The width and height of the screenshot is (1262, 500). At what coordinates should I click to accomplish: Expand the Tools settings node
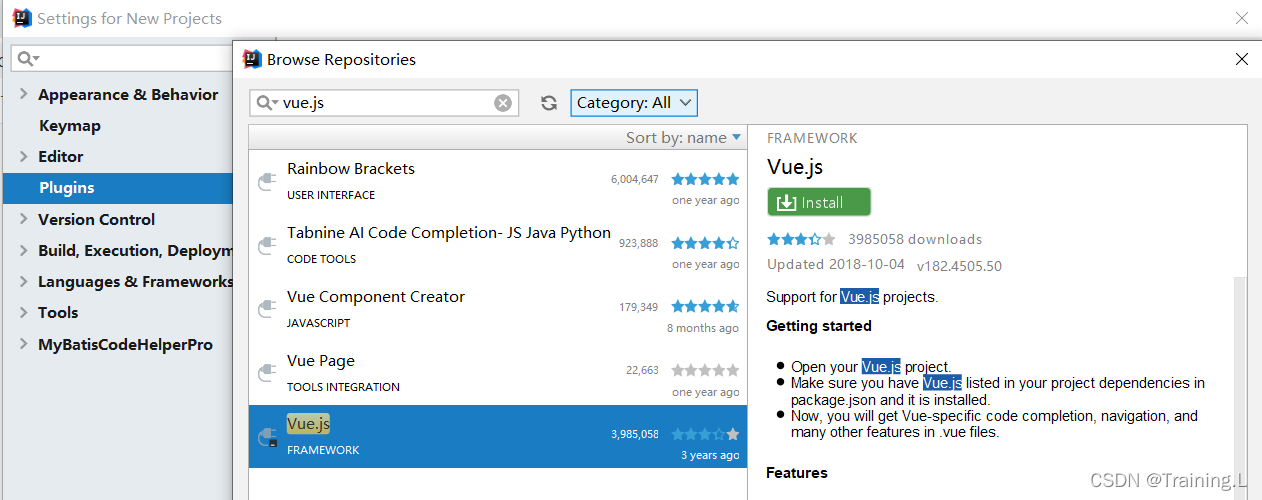pos(24,312)
